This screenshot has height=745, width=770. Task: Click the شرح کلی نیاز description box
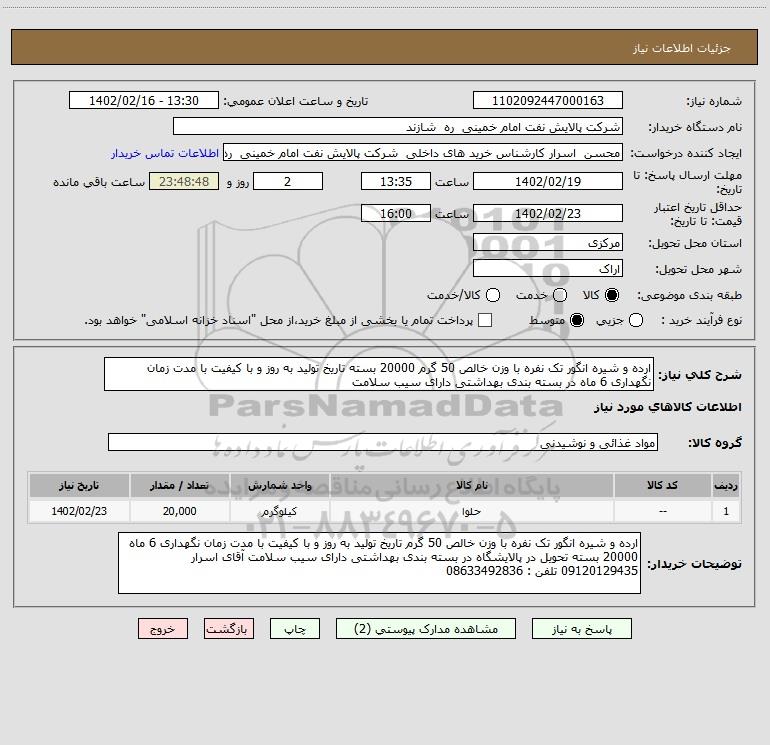pyautogui.click(x=379, y=374)
